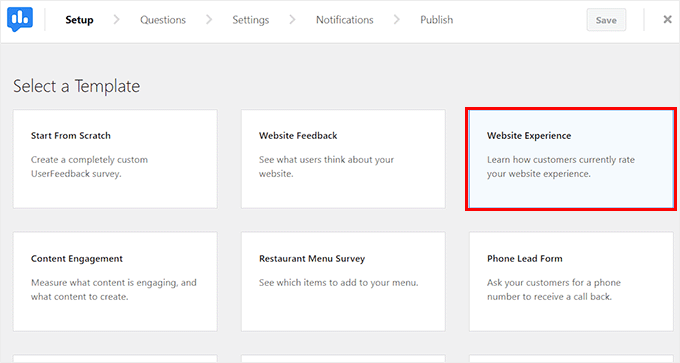
Task: Jump to the Publish step
Action: (x=436, y=20)
